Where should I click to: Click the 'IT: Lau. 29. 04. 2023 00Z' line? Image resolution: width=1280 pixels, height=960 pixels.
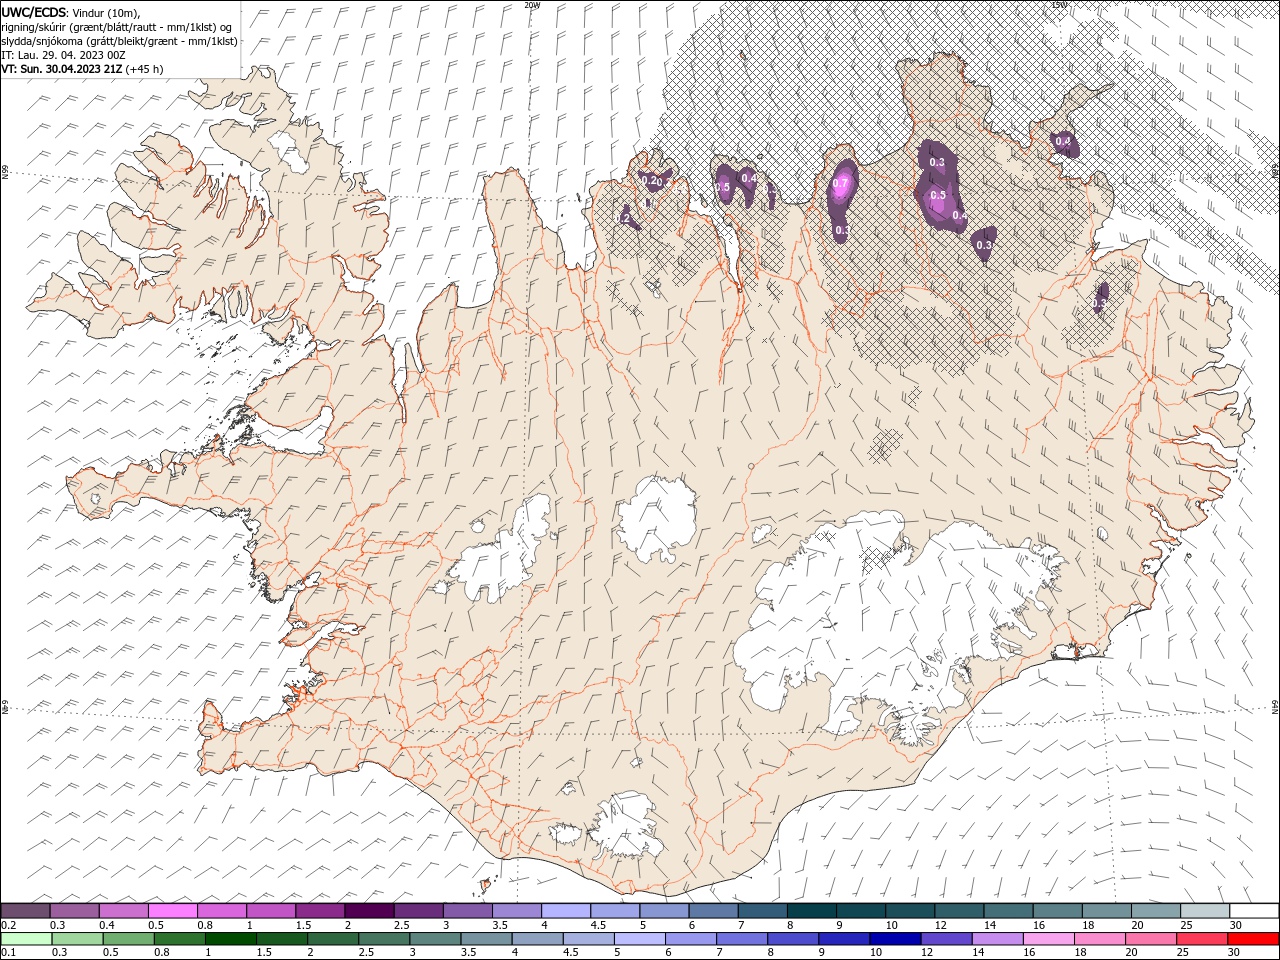(x=62, y=55)
